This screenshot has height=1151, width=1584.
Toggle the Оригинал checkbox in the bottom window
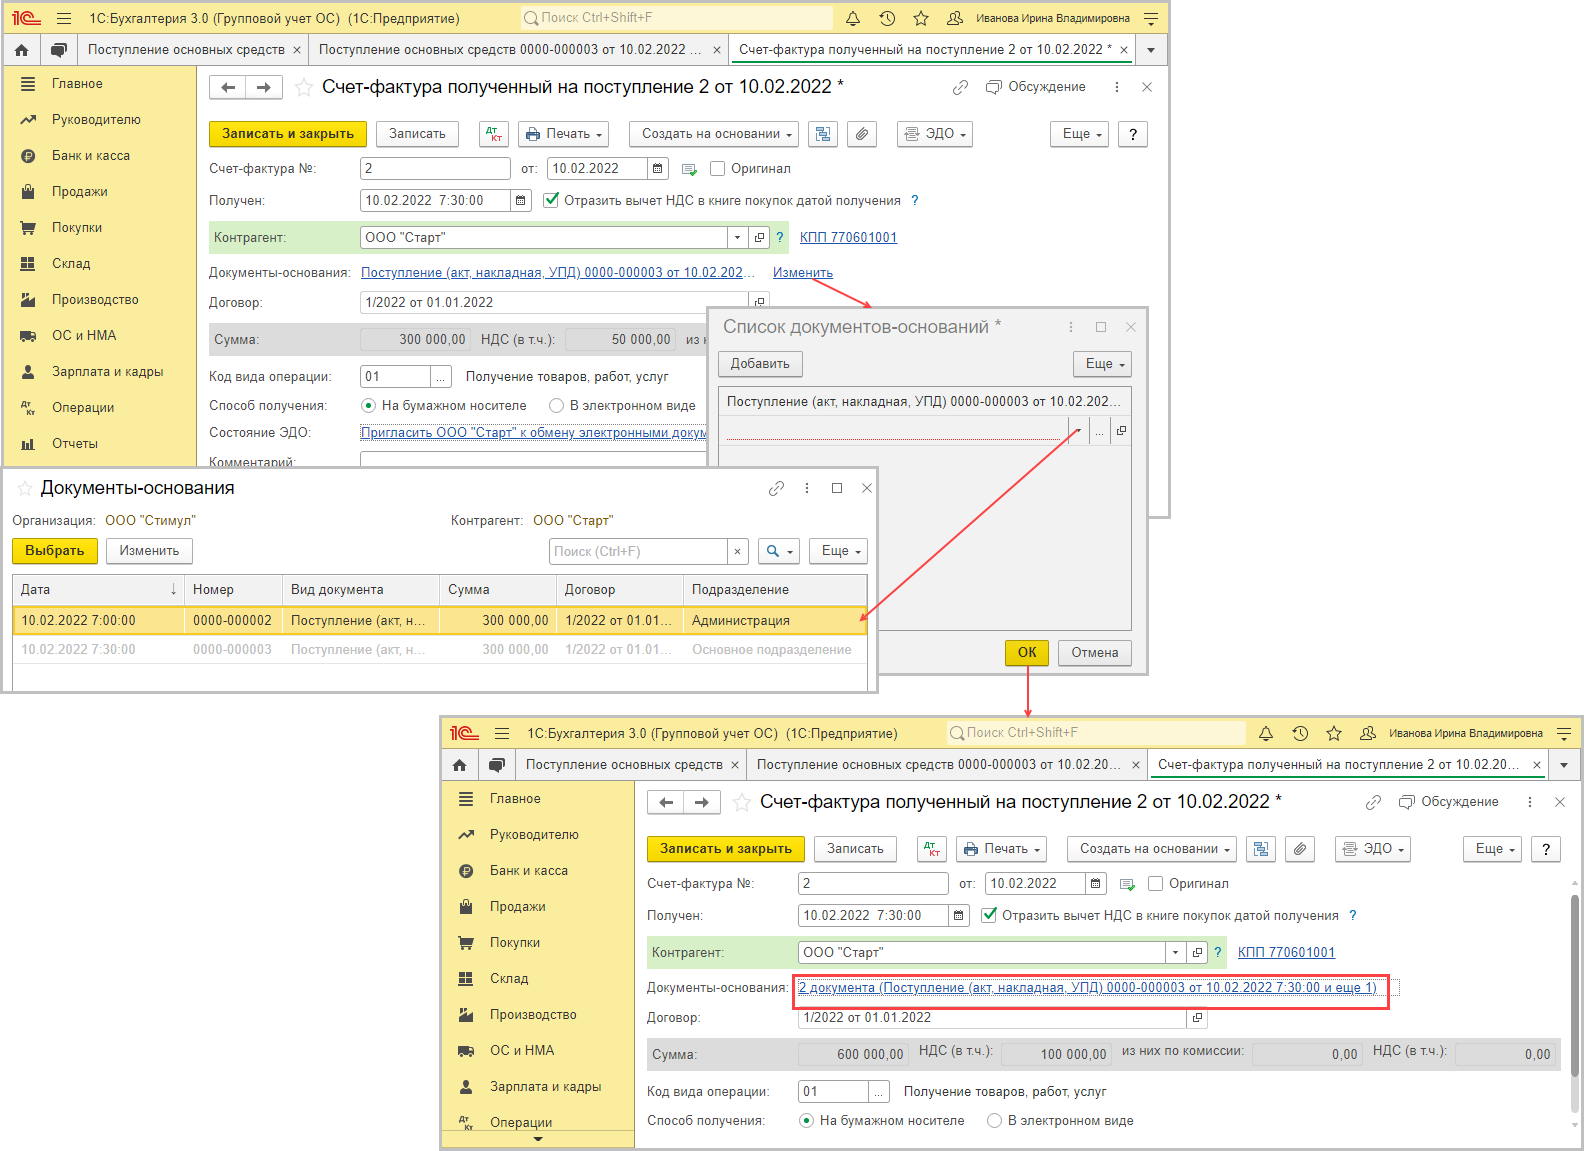pyautogui.click(x=1155, y=884)
